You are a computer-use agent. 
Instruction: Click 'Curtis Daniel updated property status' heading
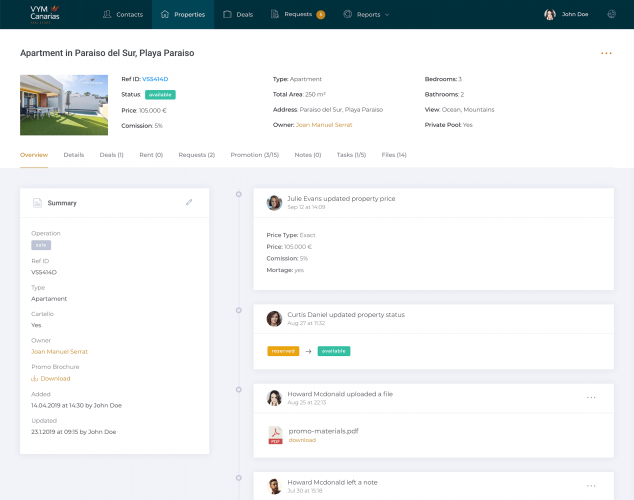click(x=346, y=314)
